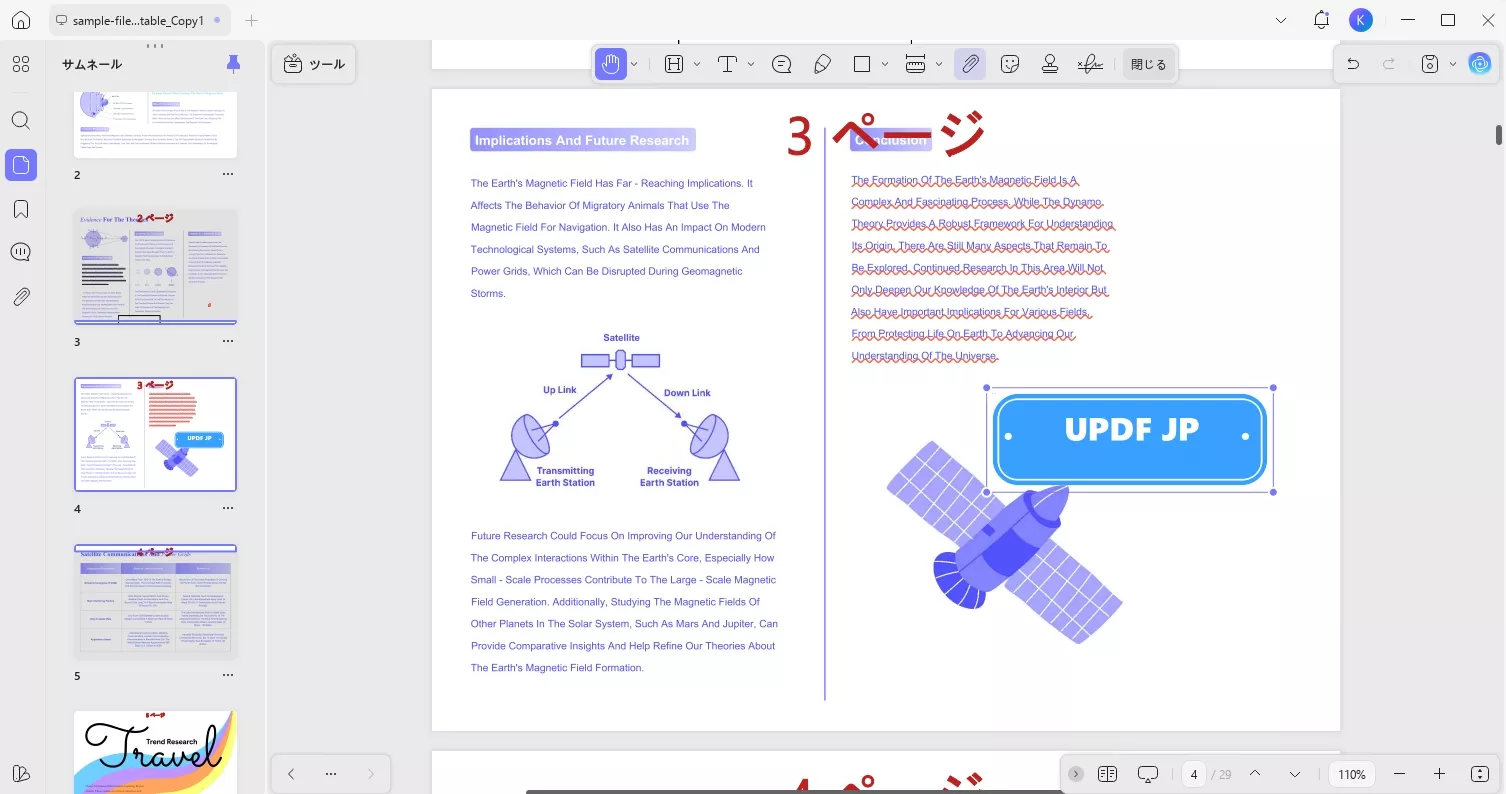Open options for thumbnail page 2
The height and width of the screenshot is (794, 1506).
(228, 175)
